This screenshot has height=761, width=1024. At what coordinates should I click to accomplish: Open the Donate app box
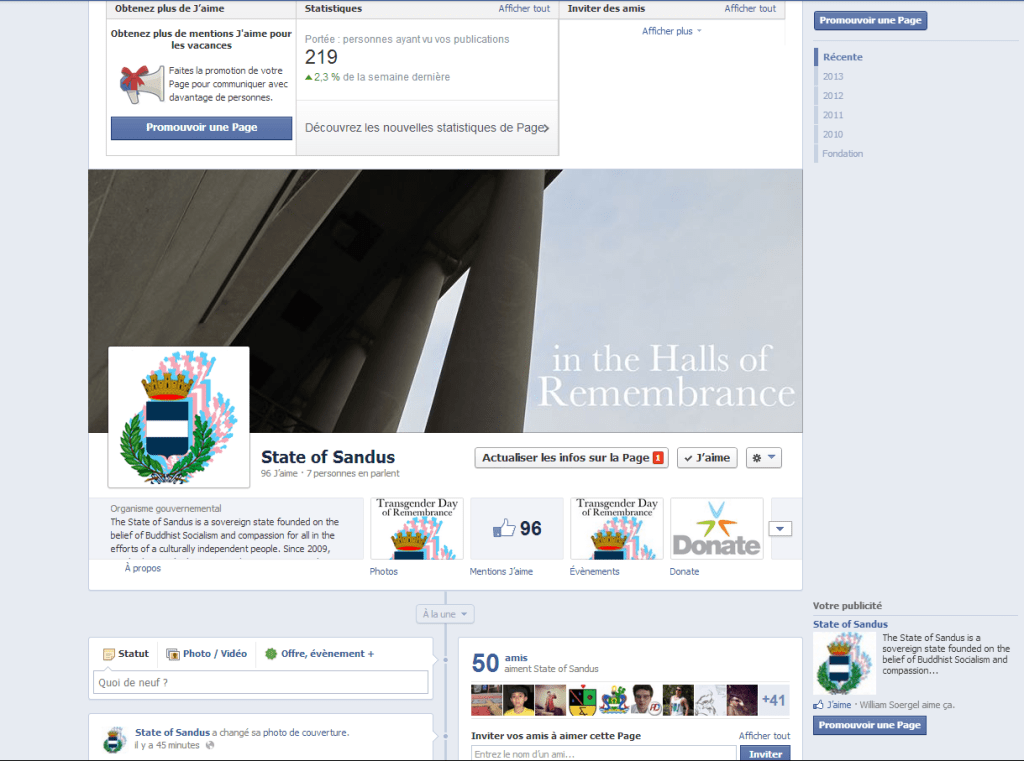pyautogui.click(x=716, y=528)
